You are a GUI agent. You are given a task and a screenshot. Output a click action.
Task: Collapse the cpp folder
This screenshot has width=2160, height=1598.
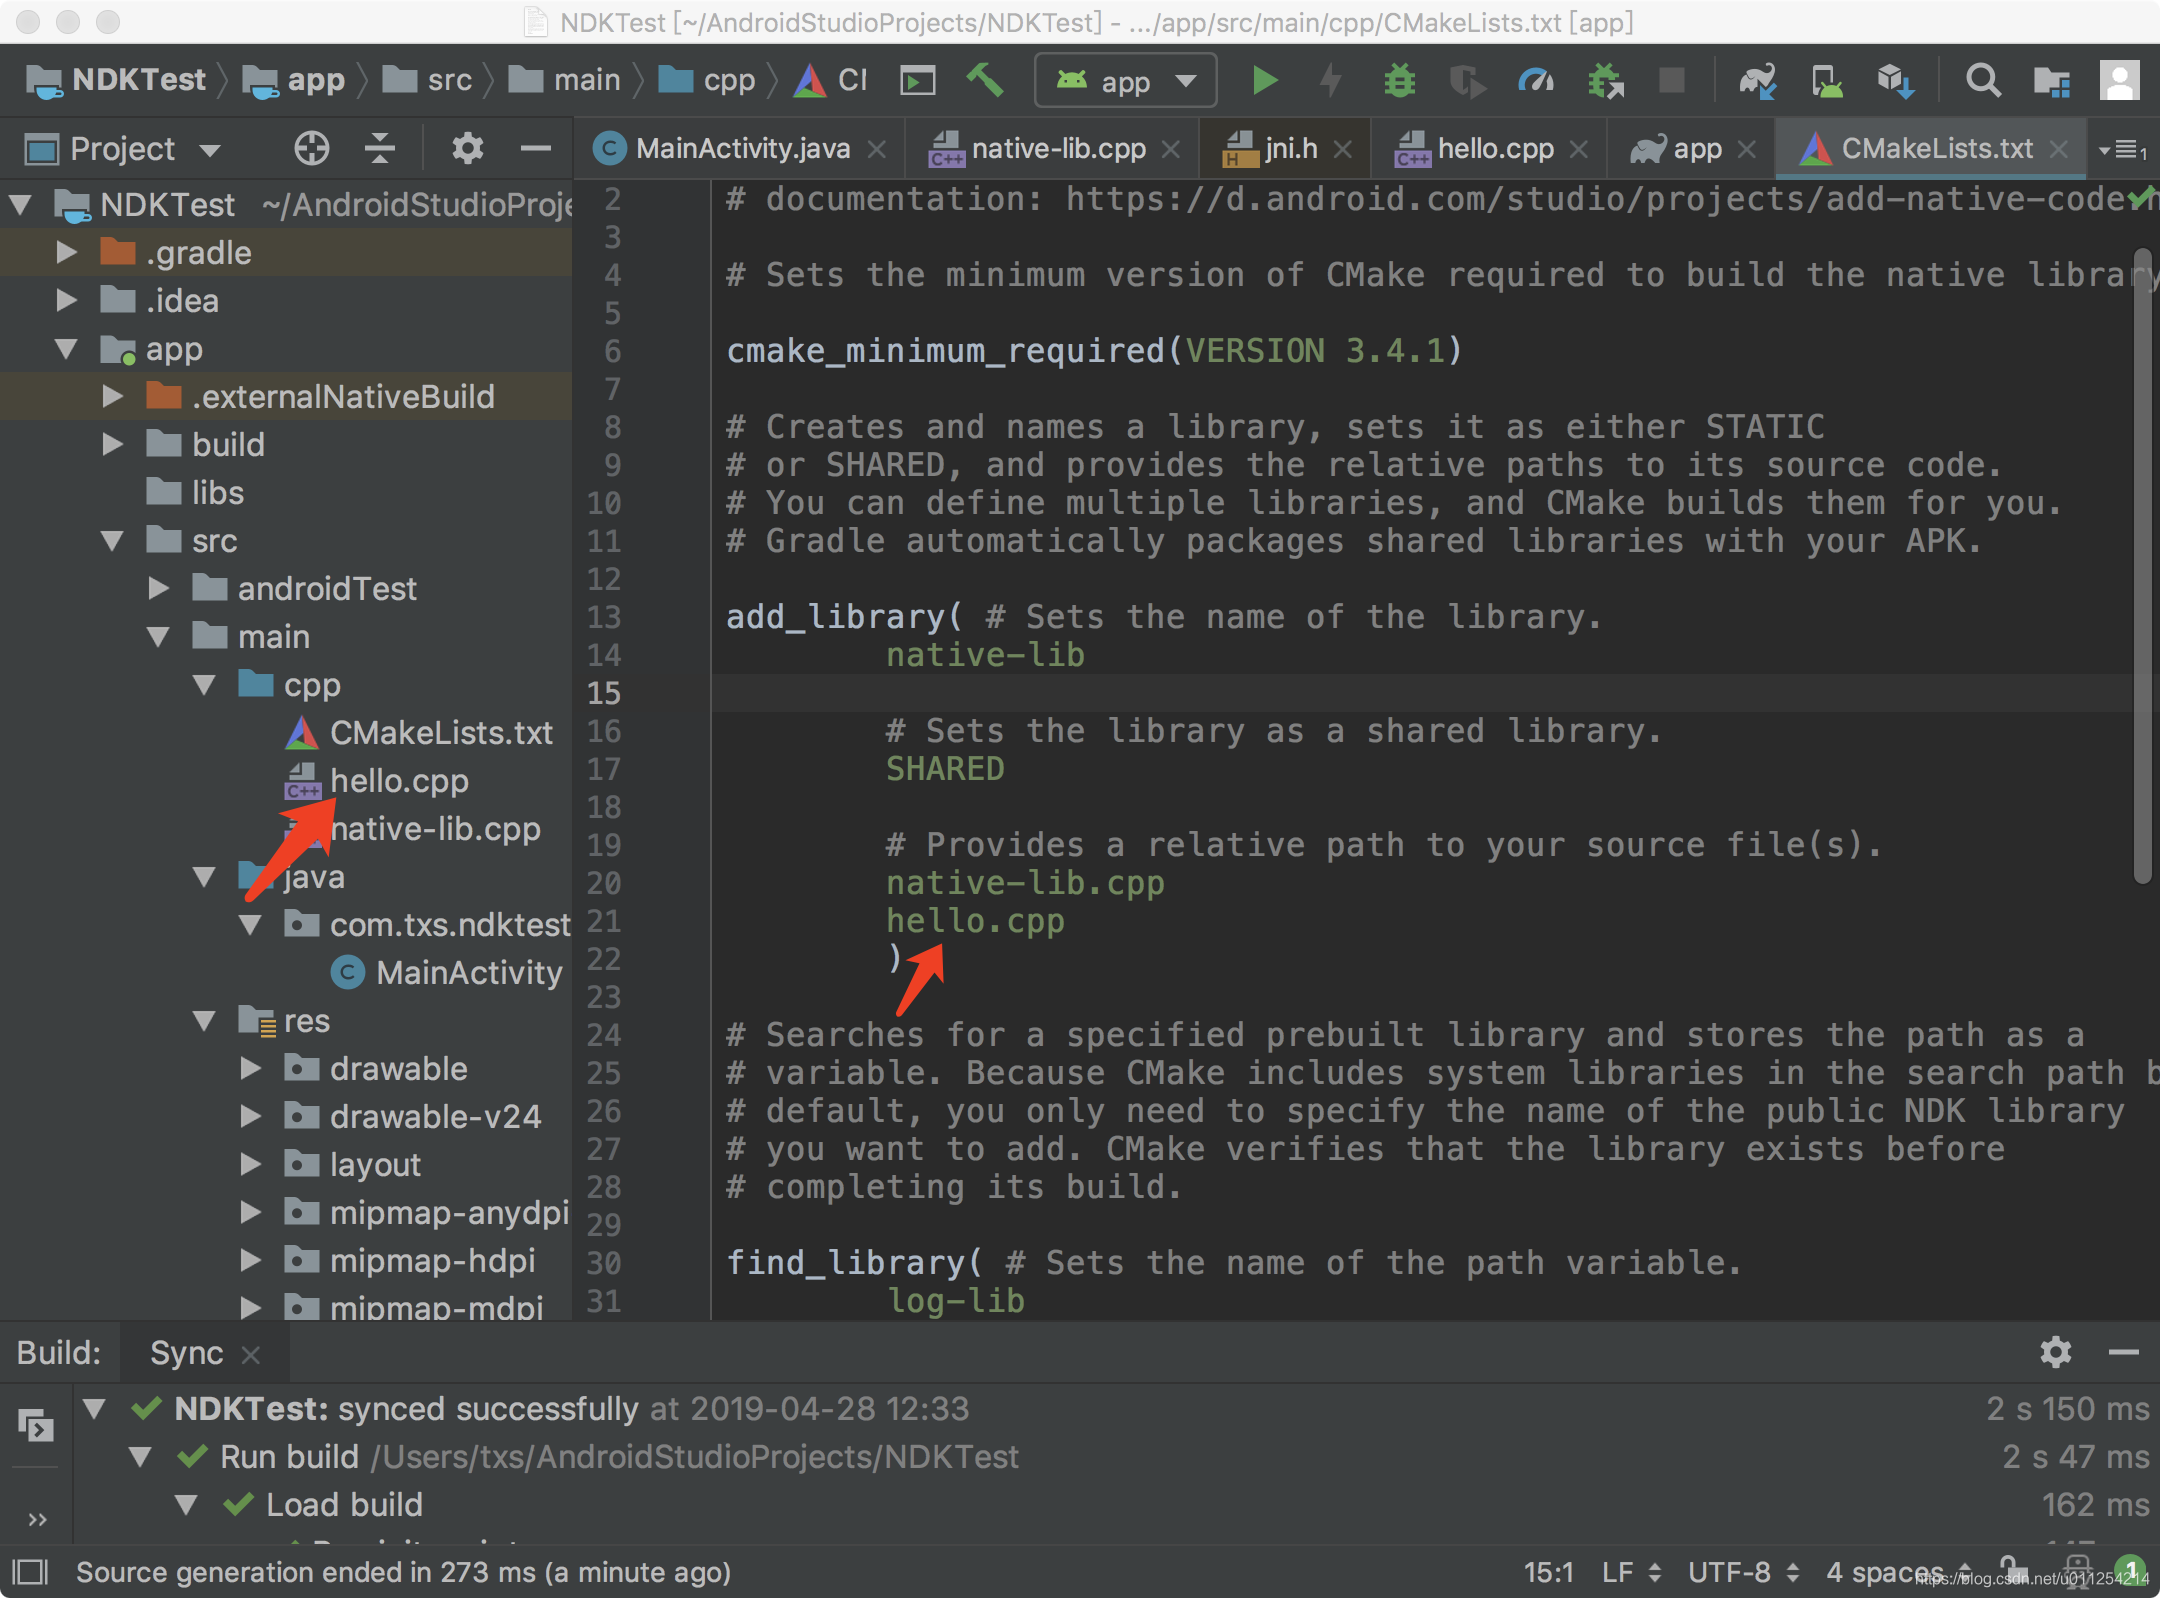pyautogui.click(x=204, y=684)
